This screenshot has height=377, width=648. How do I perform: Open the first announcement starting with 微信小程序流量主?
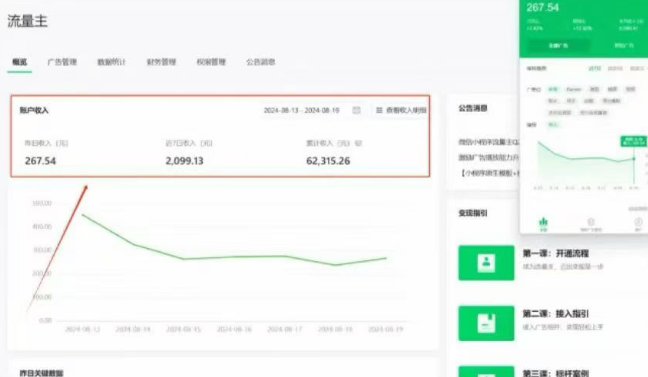click(x=489, y=142)
